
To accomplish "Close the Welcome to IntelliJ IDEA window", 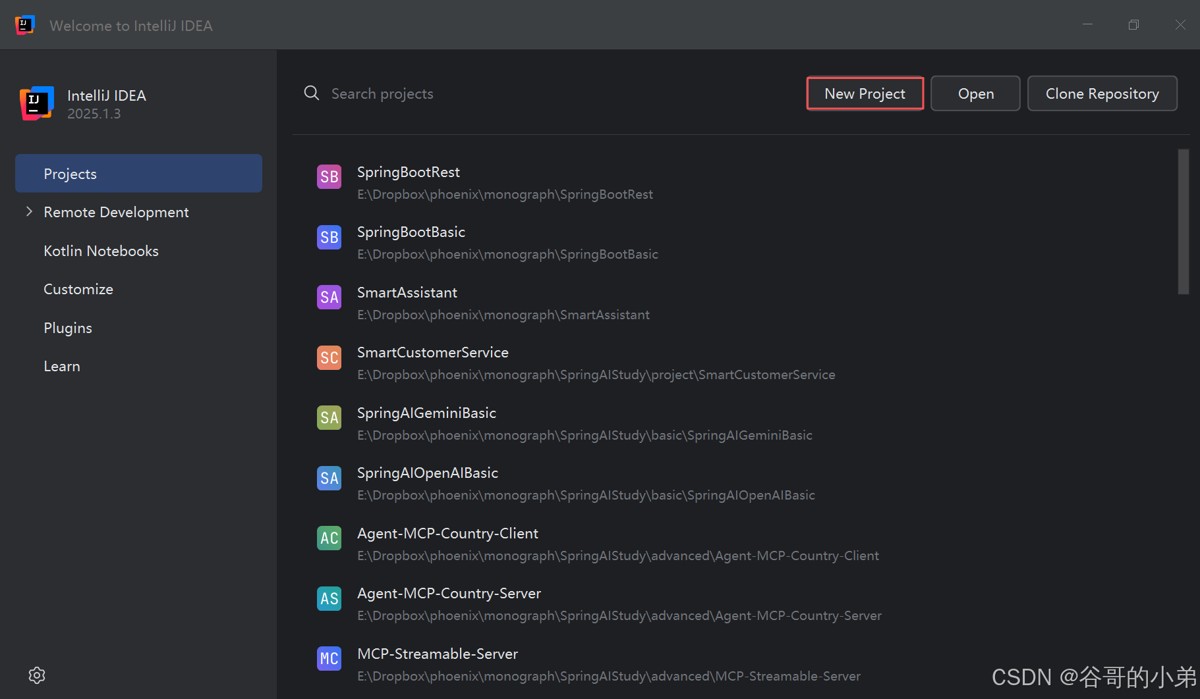I will coord(1180,25).
